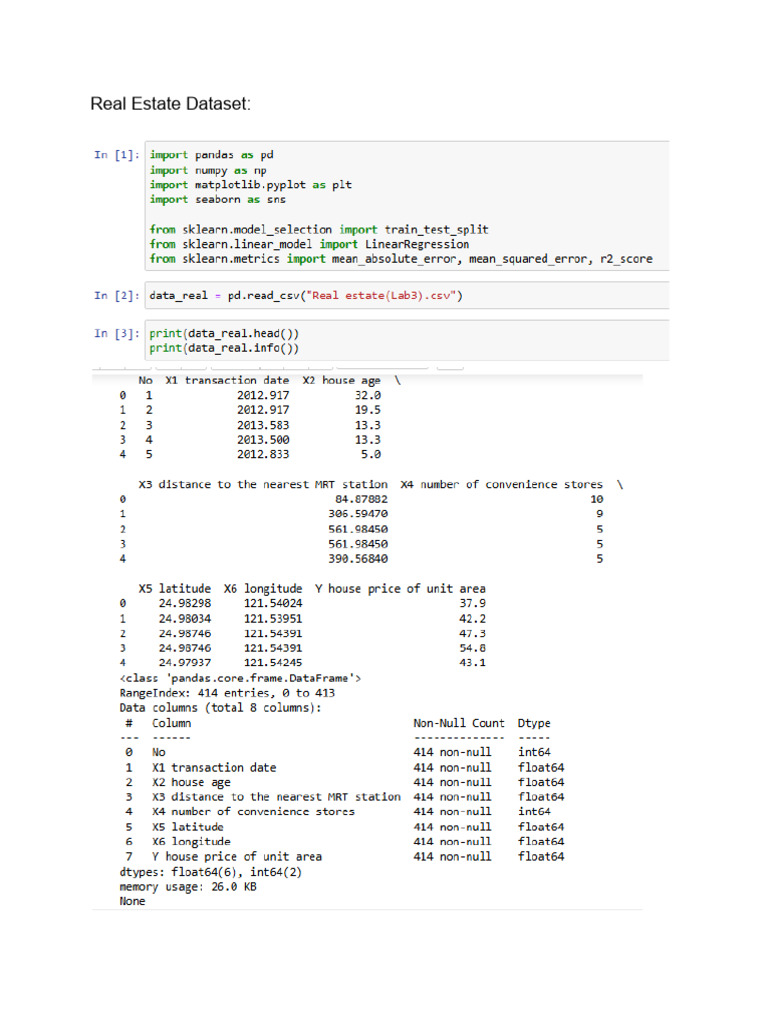Click the distance value 306.59470
The height and width of the screenshot is (1024, 768).
[x=358, y=514]
